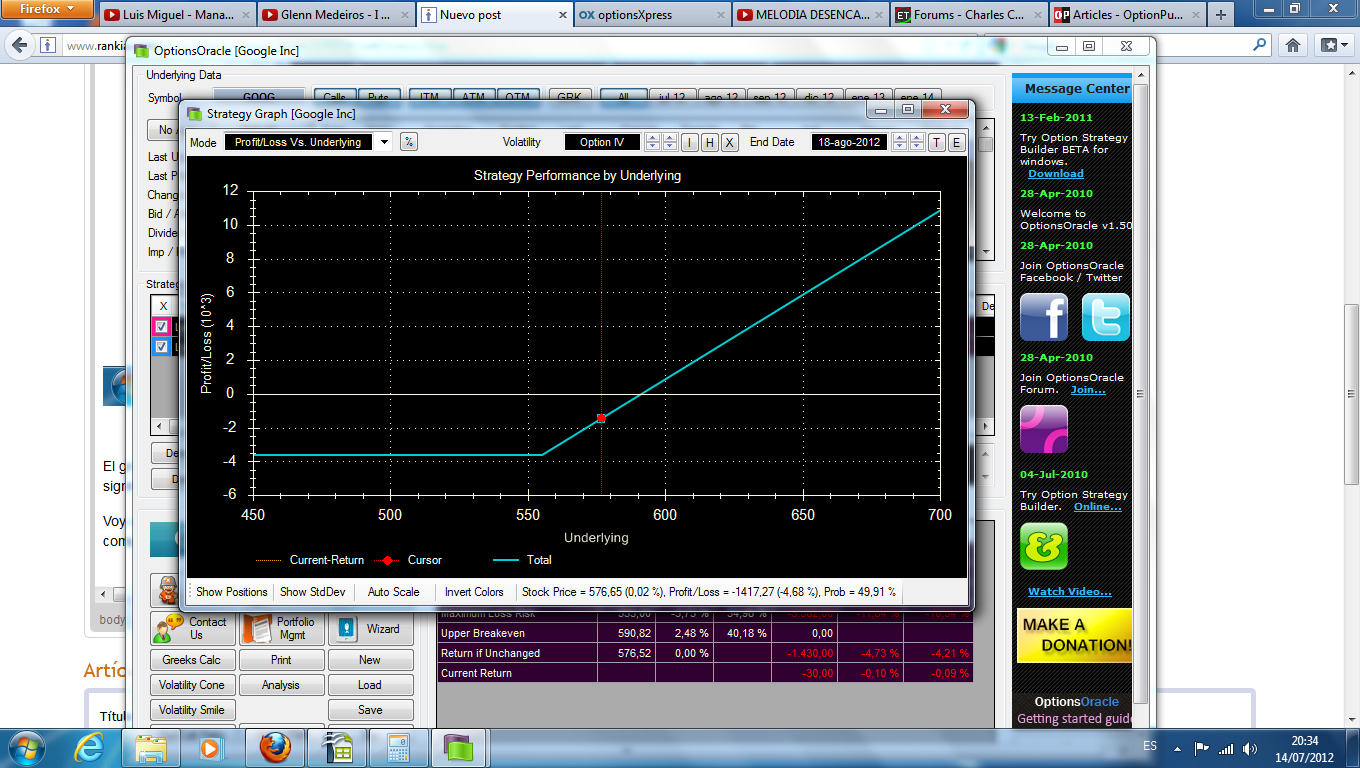Click the X volatility button

click(730, 142)
